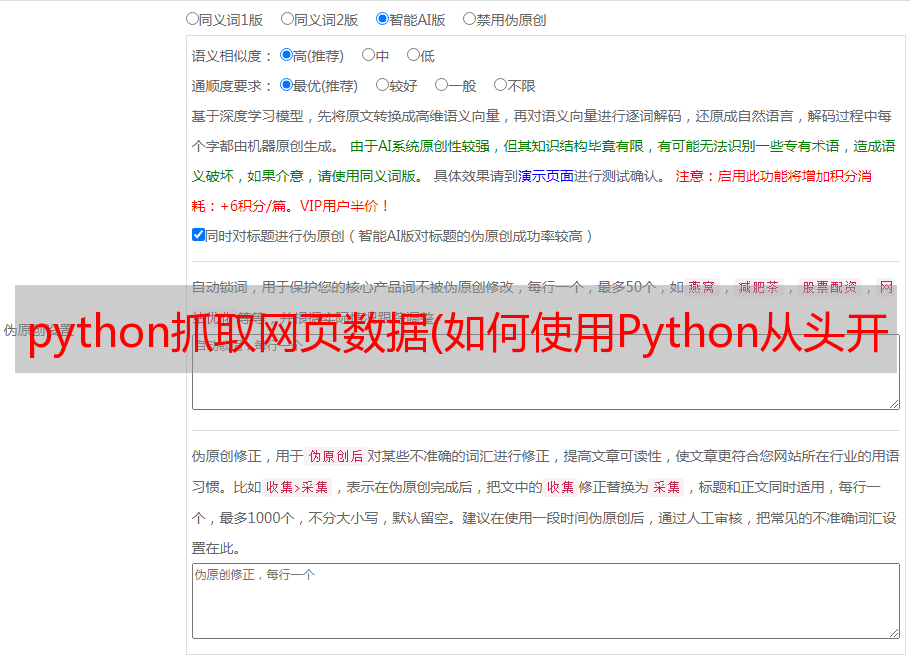The height and width of the screenshot is (658, 911).
Task: Uncheck 同时对标题进行伪原创 checkbox
Action: (x=198, y=235)
